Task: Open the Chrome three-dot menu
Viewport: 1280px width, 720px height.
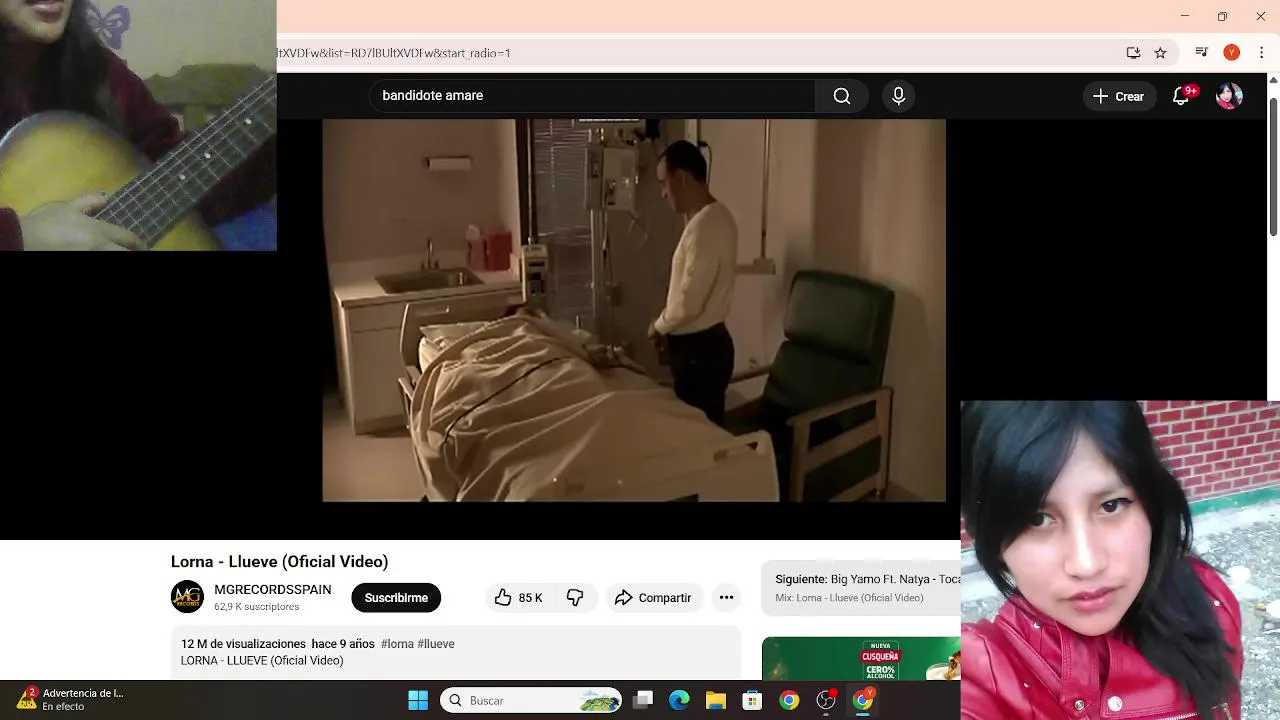Action: pyautogui.click(x=1261, y=53)
